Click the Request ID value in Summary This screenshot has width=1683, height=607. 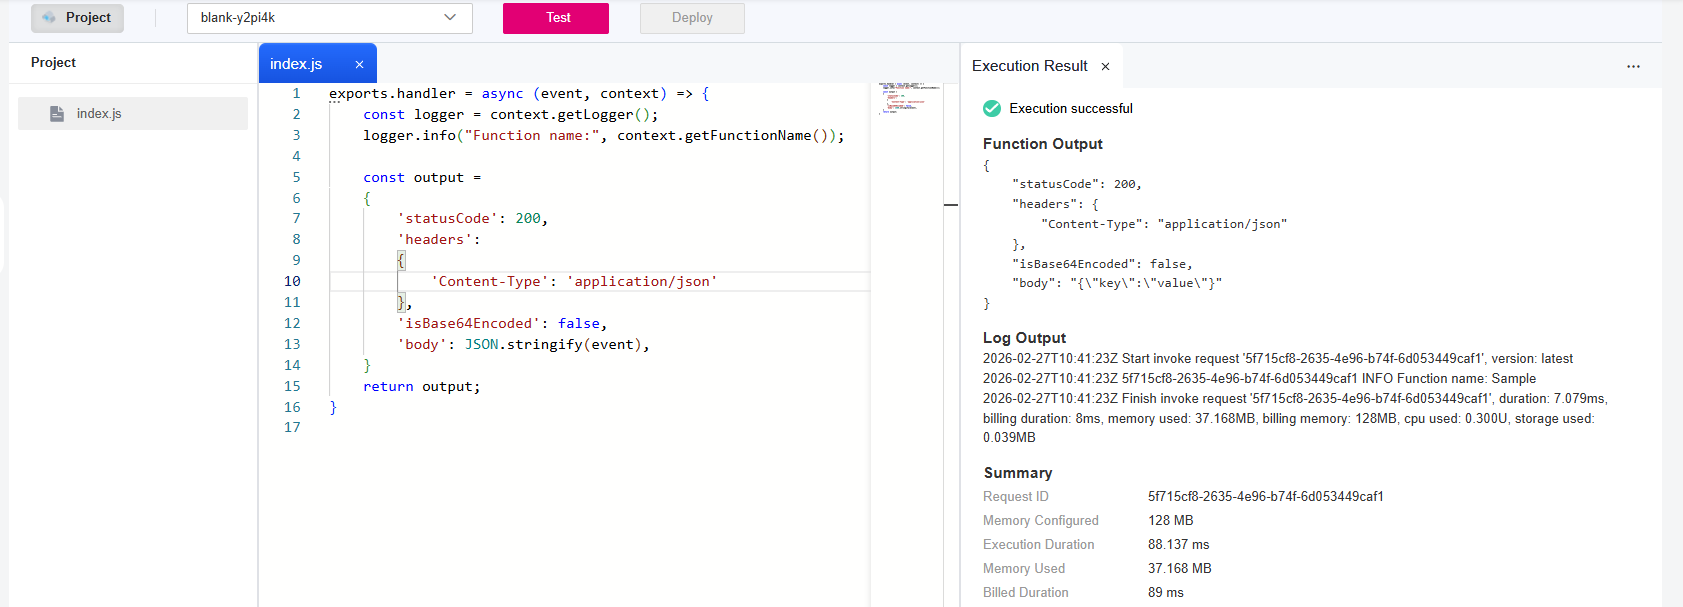(x=1265, y=497)
